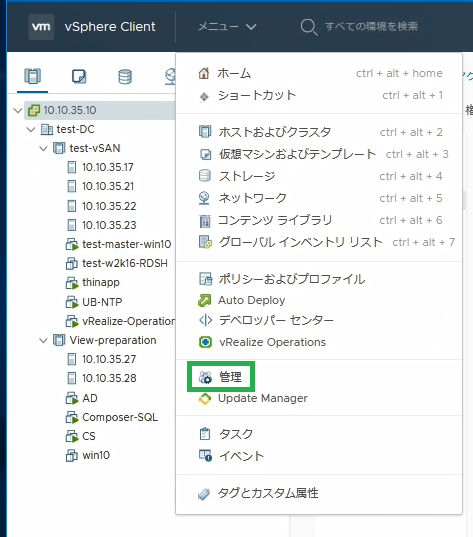This screenshot has width=473, height=537.
Task: Click the ホーム house icon in menu
Action: click(x=204, y=73)
